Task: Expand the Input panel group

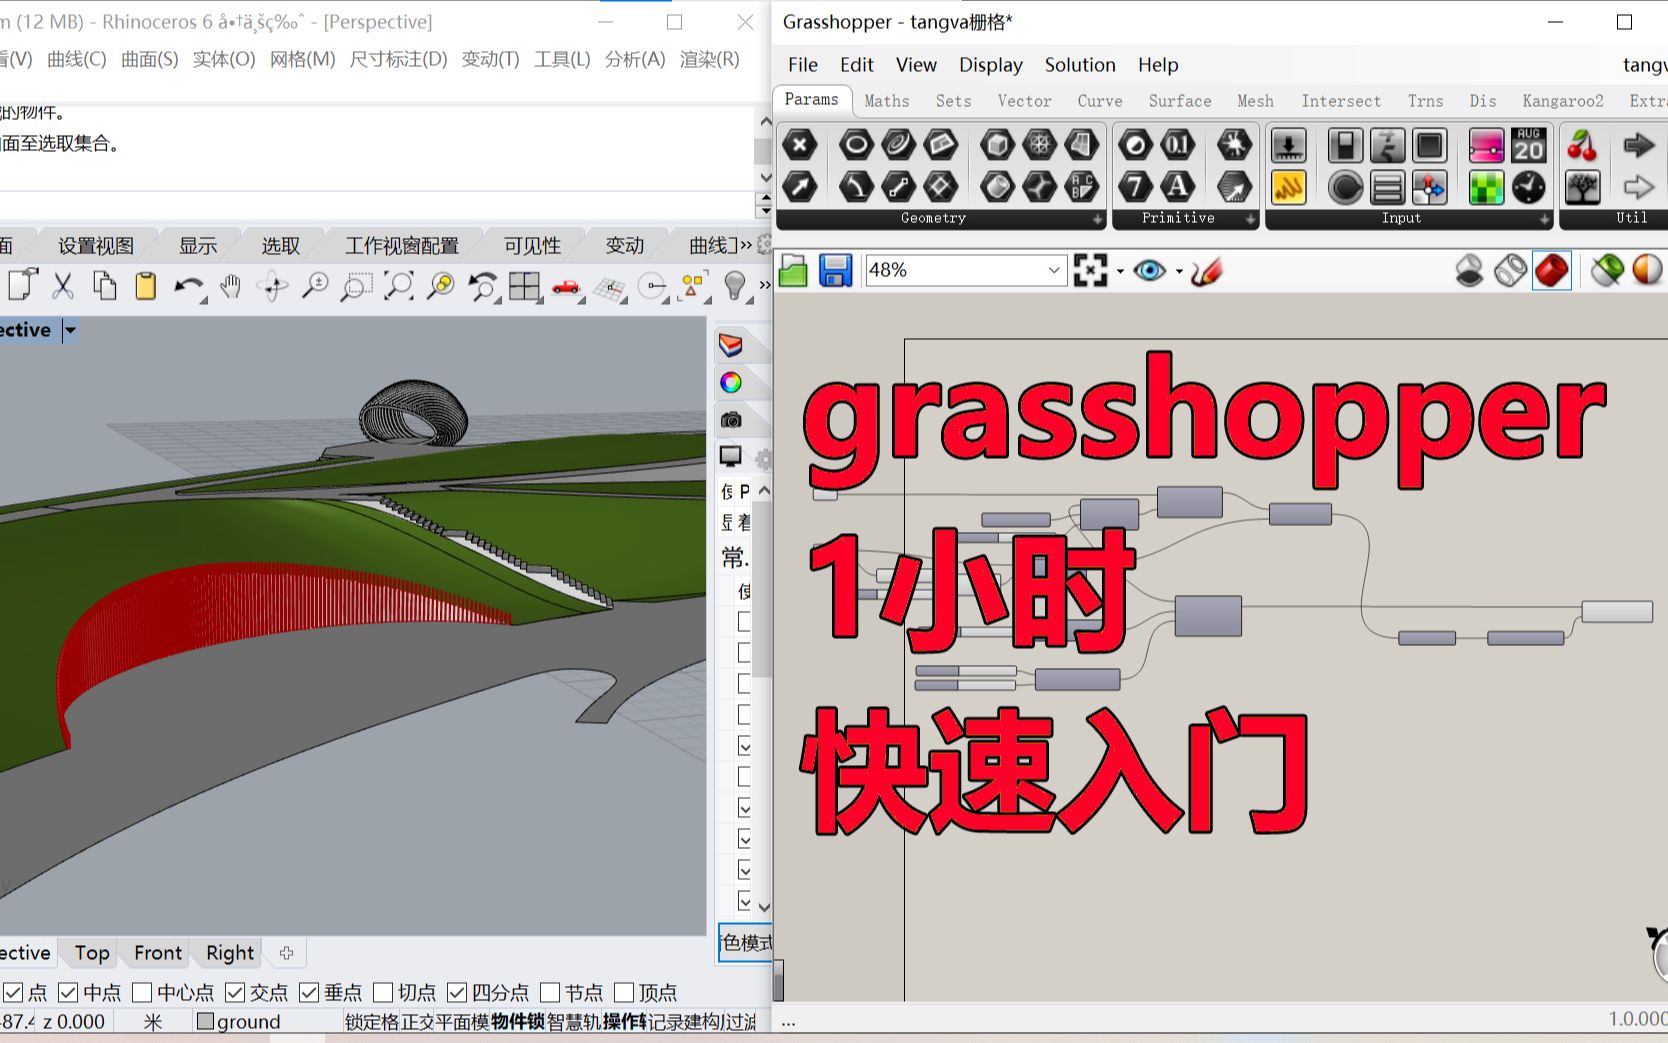Action: click(x=1545, y=219)
